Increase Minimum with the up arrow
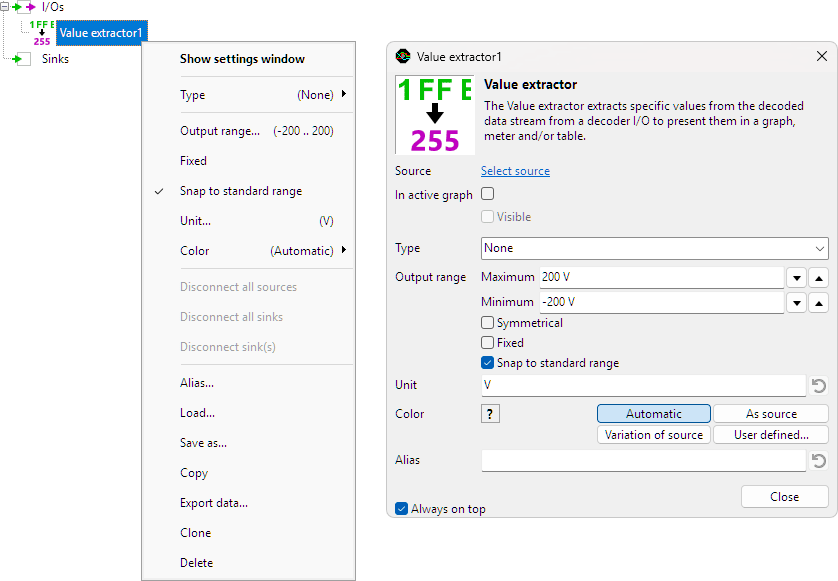This screenshot has width=838, height=581. point(819,303)
